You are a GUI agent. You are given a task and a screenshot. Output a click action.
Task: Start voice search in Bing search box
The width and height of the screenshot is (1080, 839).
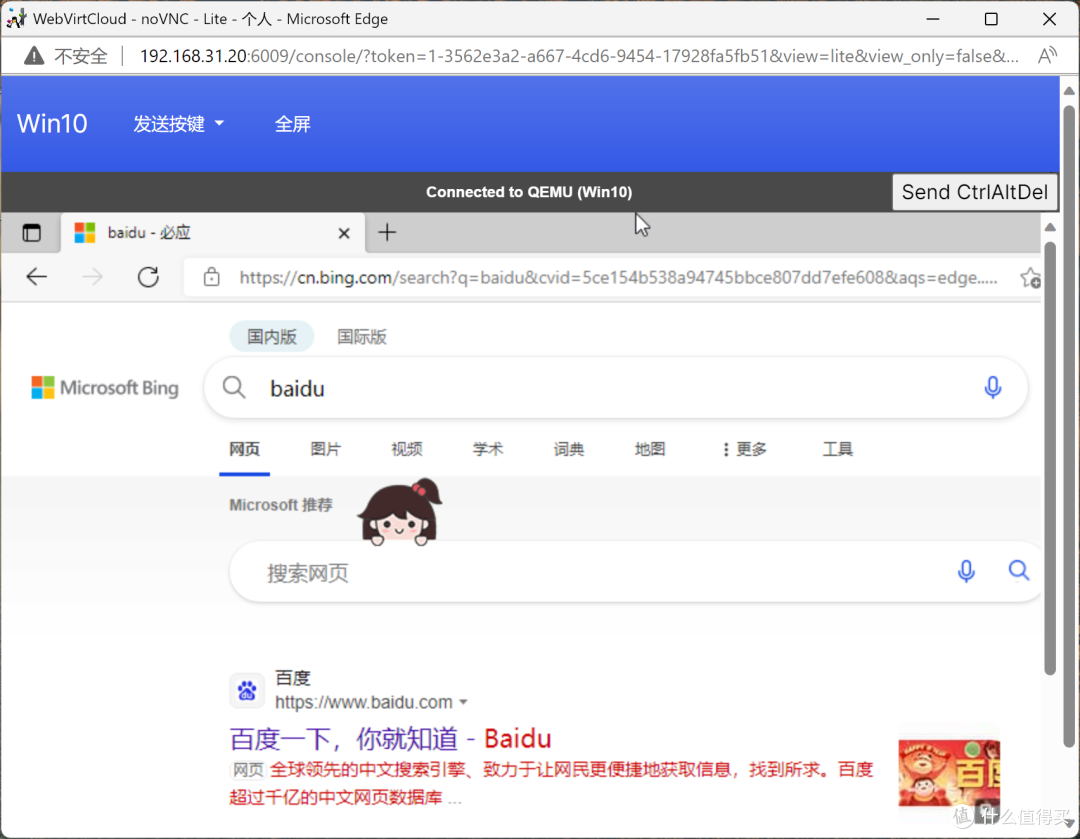pos(993,388)
